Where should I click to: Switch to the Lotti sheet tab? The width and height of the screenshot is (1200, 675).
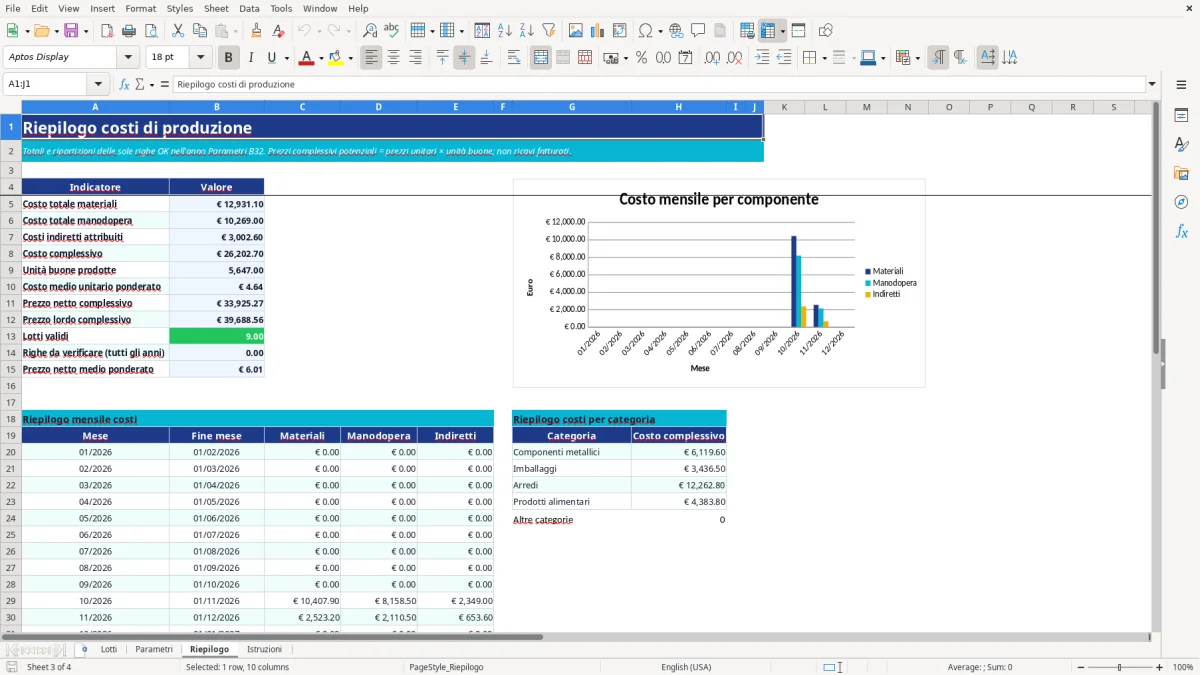[x=108, y=649]
